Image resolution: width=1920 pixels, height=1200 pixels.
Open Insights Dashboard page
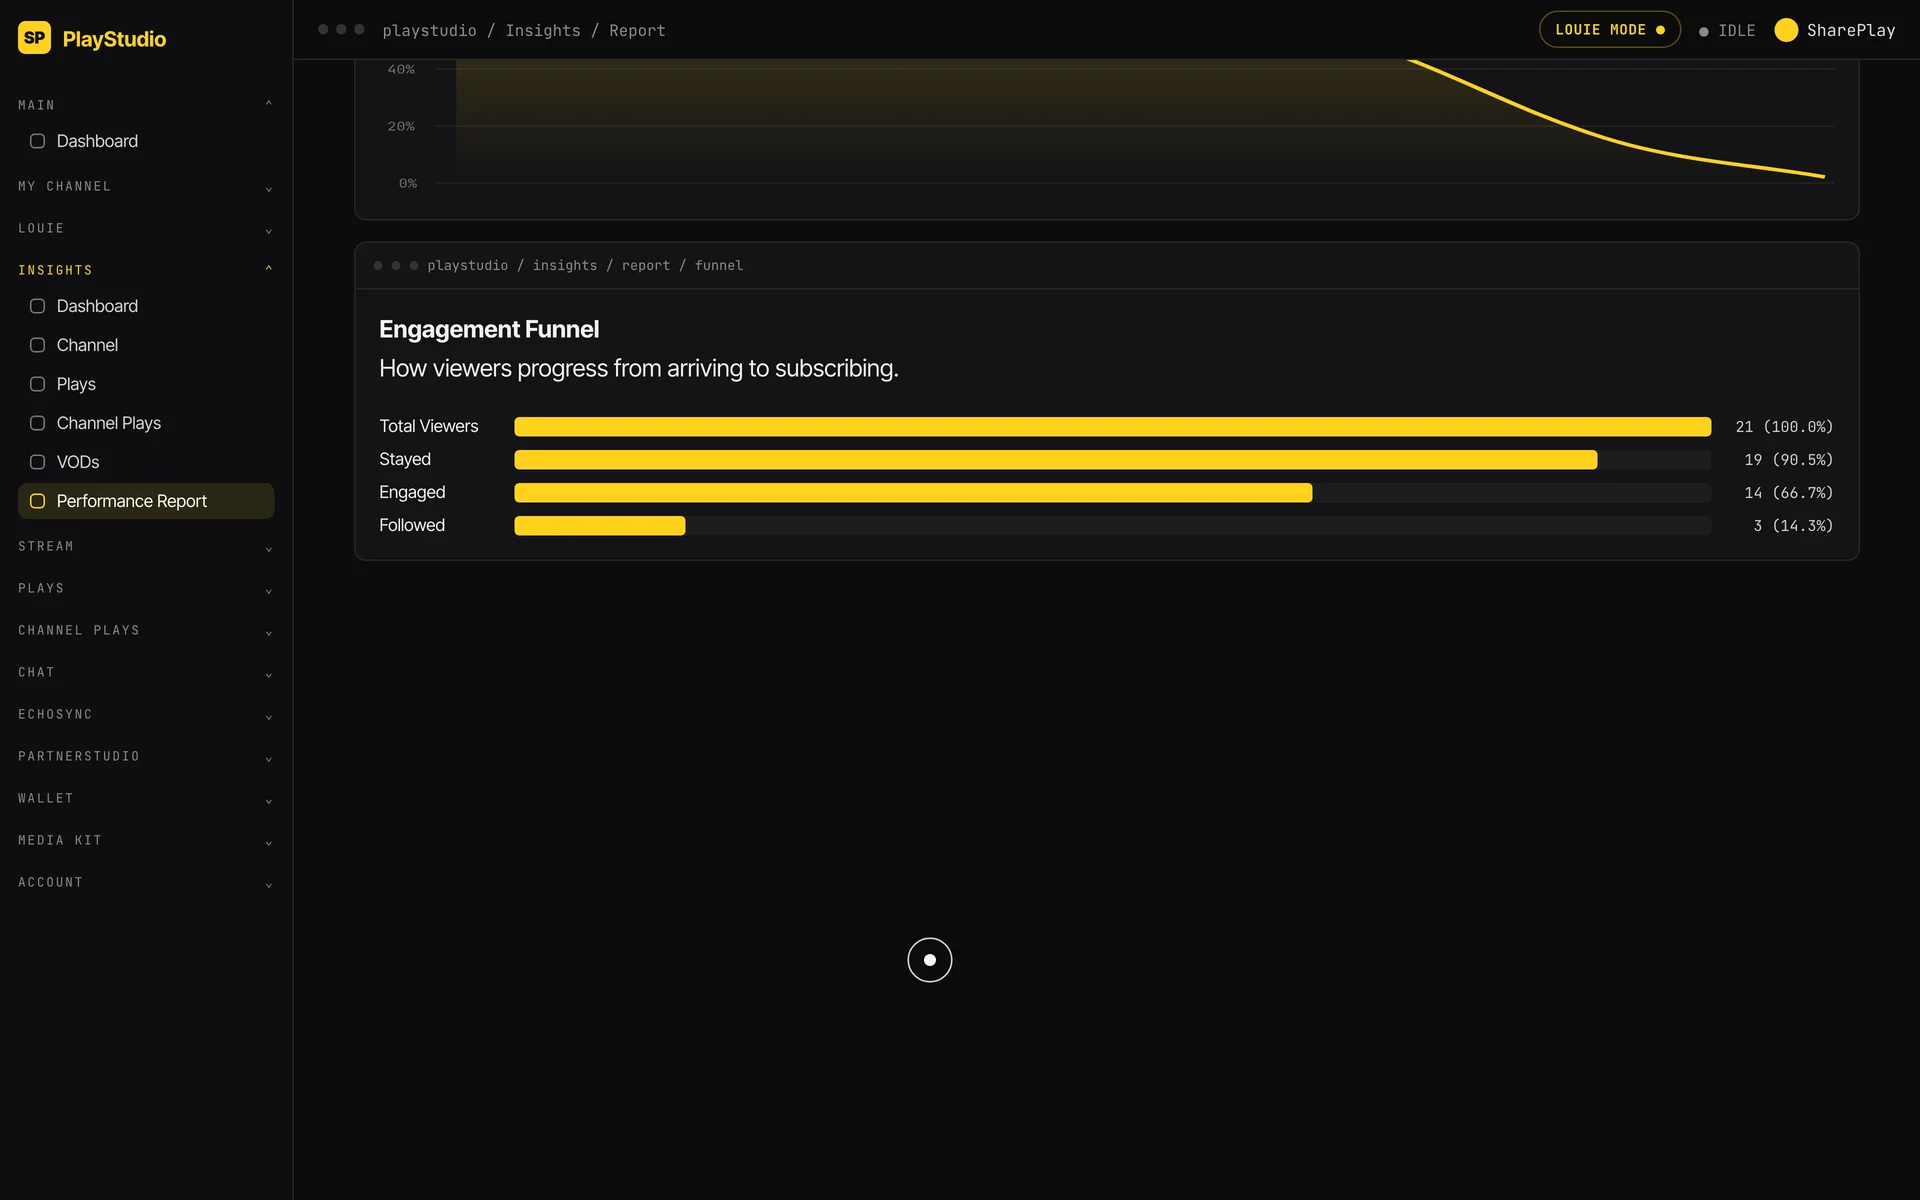pos(146,306)
